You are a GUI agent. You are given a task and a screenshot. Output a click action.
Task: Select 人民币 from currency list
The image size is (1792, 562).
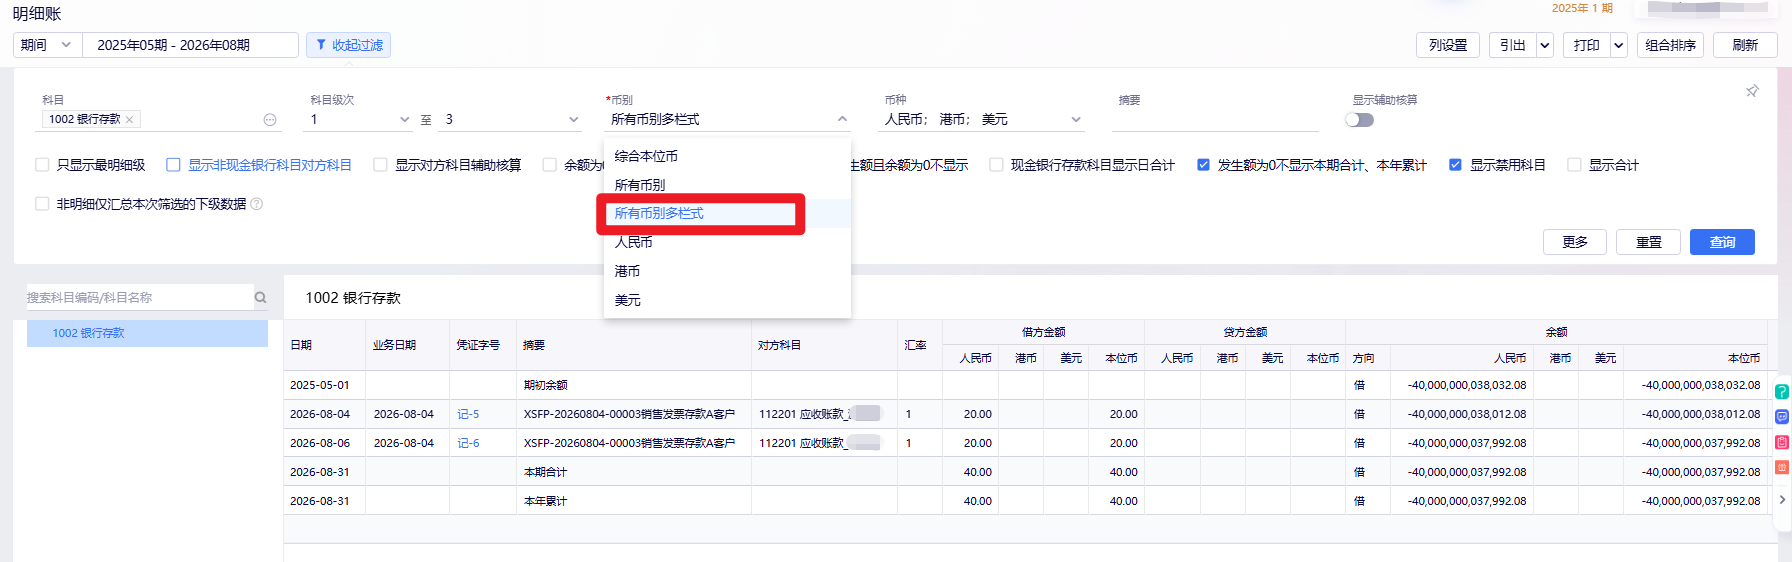point(727,242)
